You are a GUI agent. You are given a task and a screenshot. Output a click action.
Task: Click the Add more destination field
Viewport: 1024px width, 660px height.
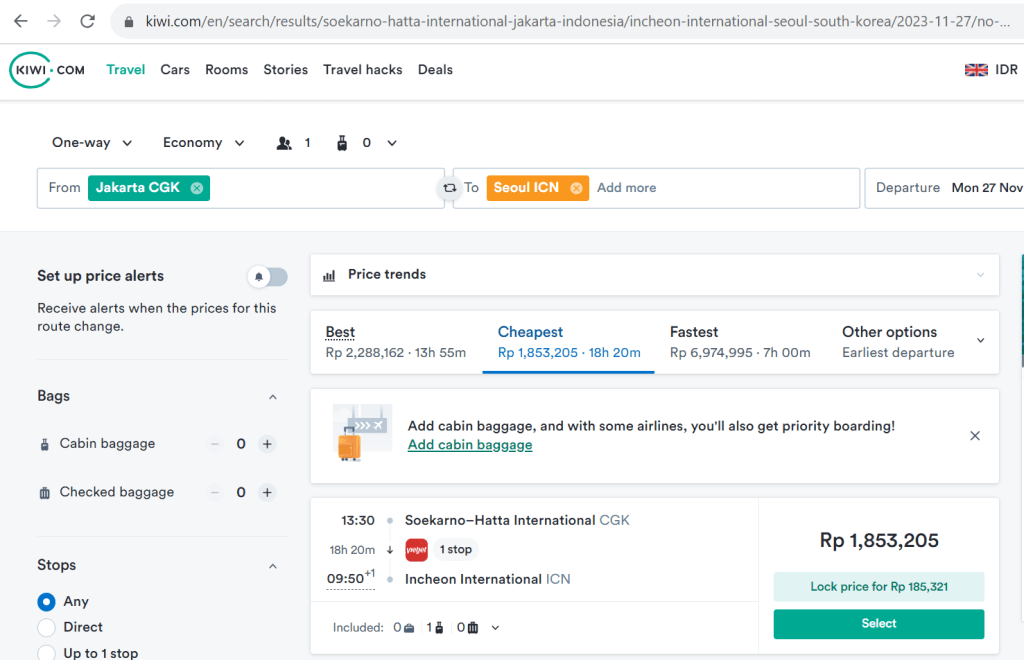(x=627, y=188)
